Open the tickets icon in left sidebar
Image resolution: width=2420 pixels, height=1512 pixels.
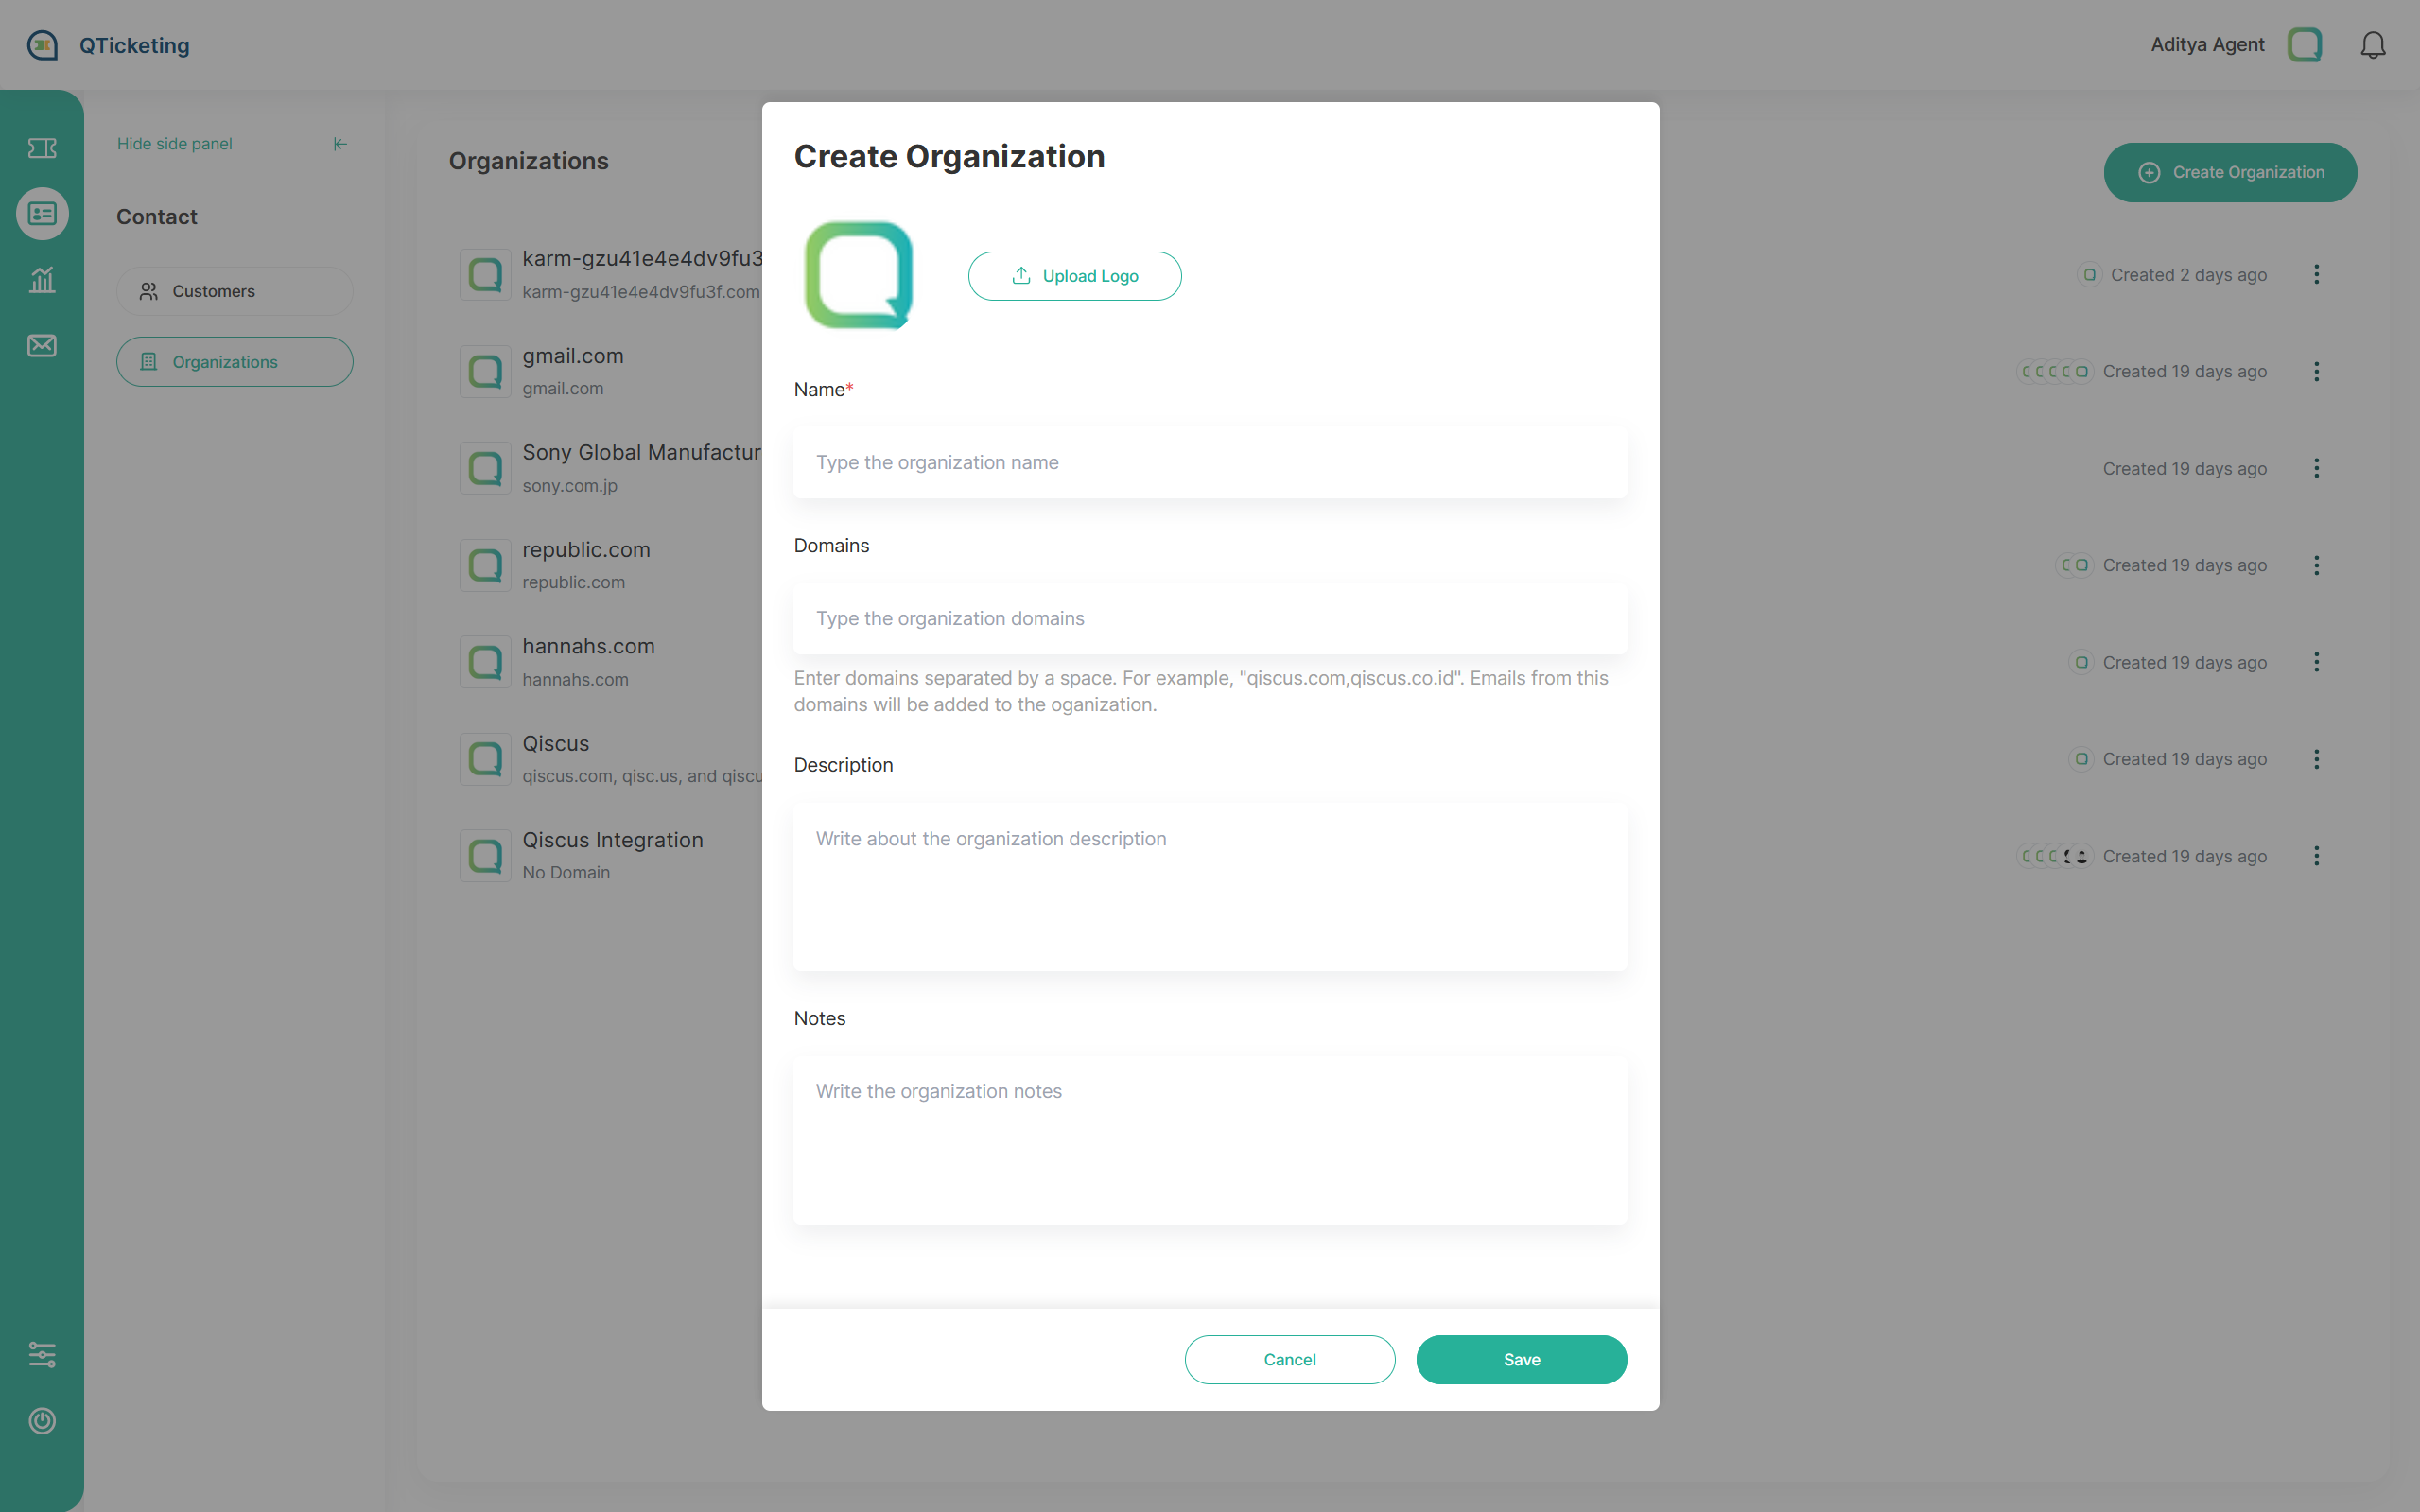coord(42,148)
